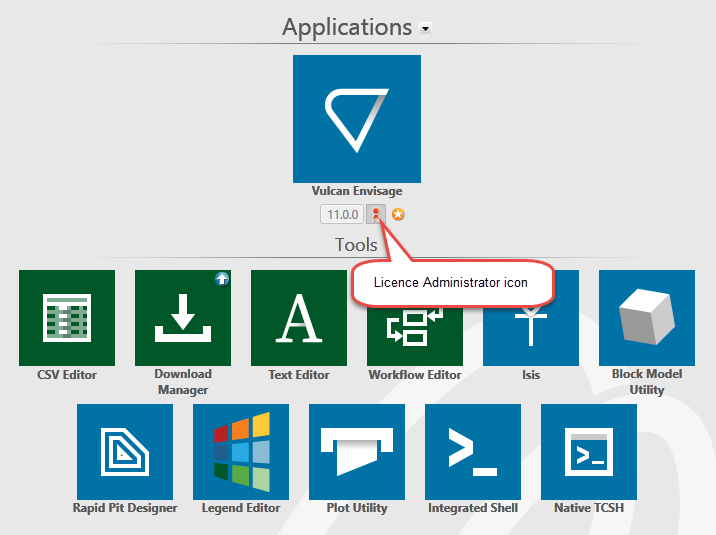Click the Native TCSH label

(589, 508)
